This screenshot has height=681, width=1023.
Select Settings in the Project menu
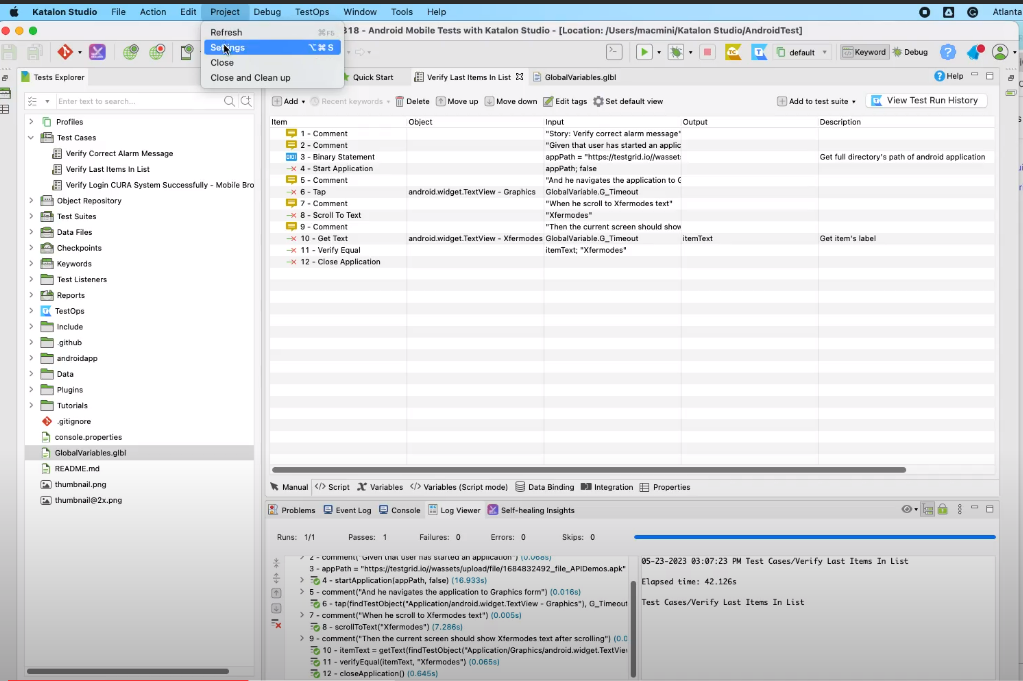click(x=272, y=48)
